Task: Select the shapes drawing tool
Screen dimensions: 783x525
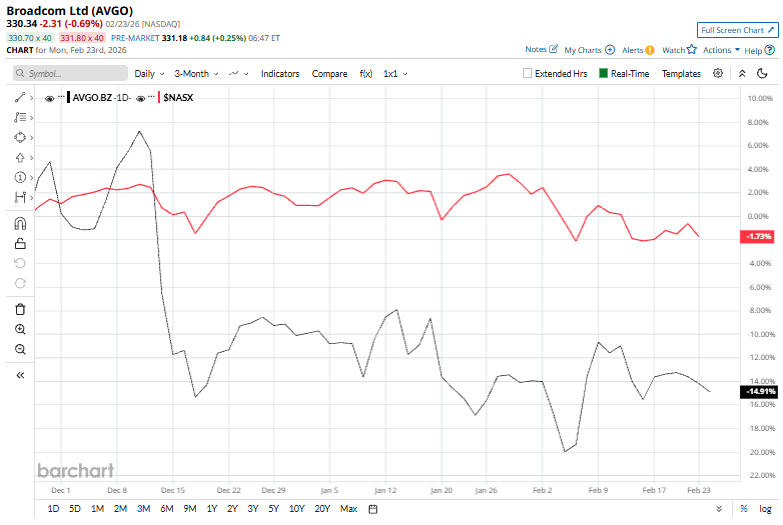Action: pyautogui.click(x=19, y=137)
